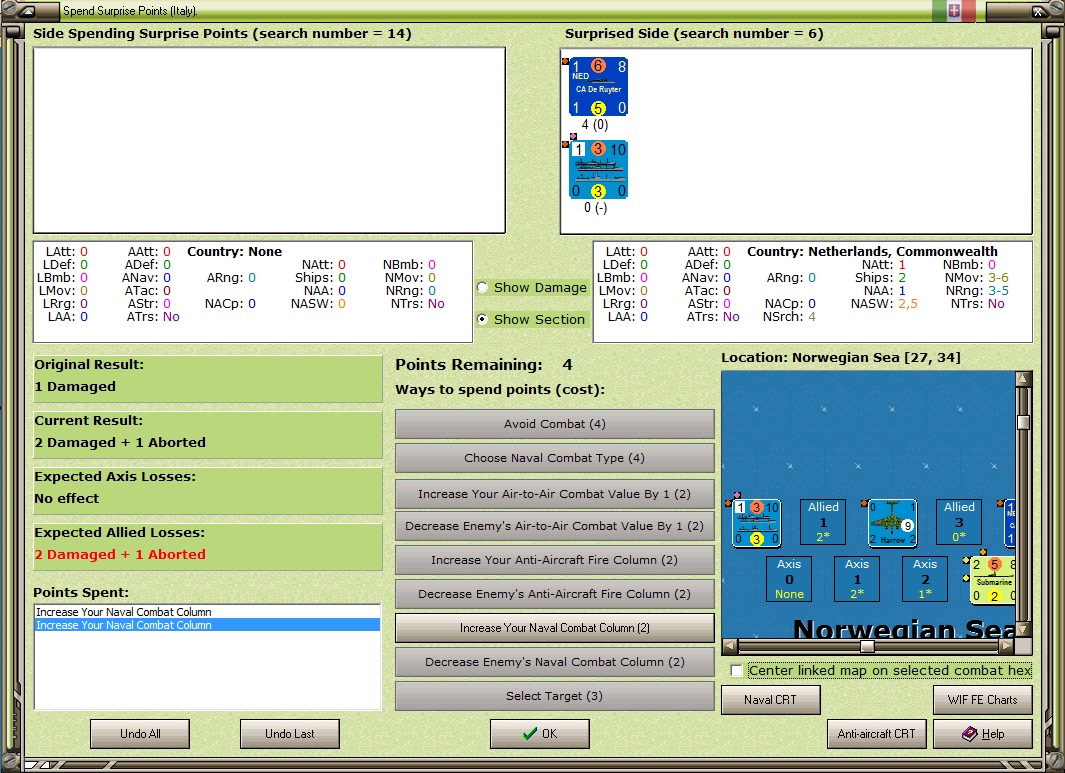Choose Avoid Combat (4) option
1065x773 pixels.
click(x=554, y=424)
